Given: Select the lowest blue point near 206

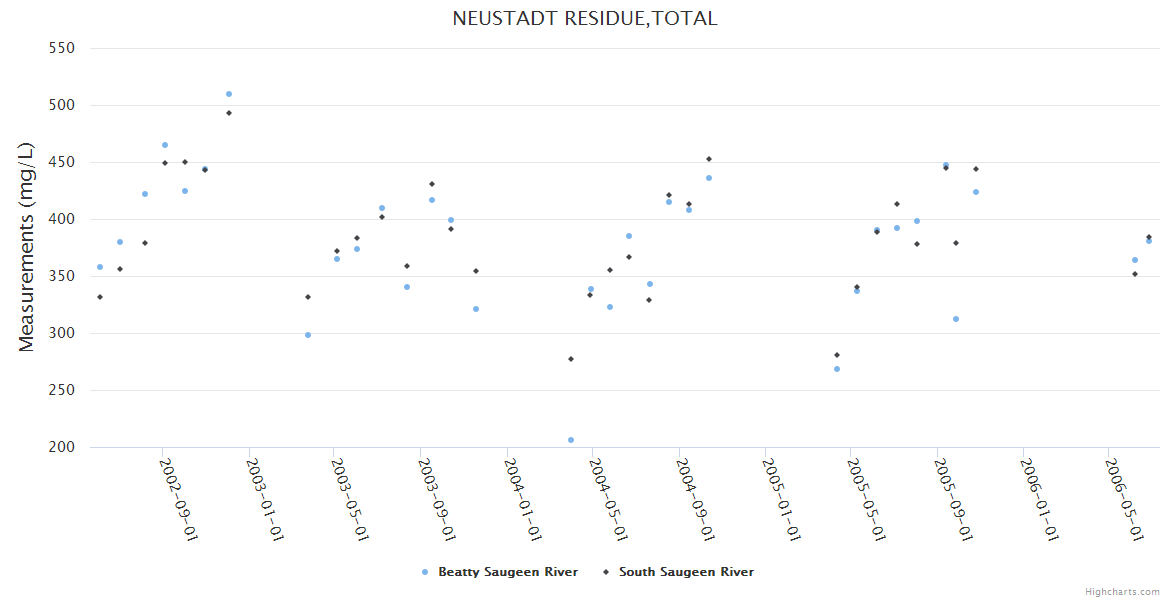Looking at the screenshot, I should [571, 440].
